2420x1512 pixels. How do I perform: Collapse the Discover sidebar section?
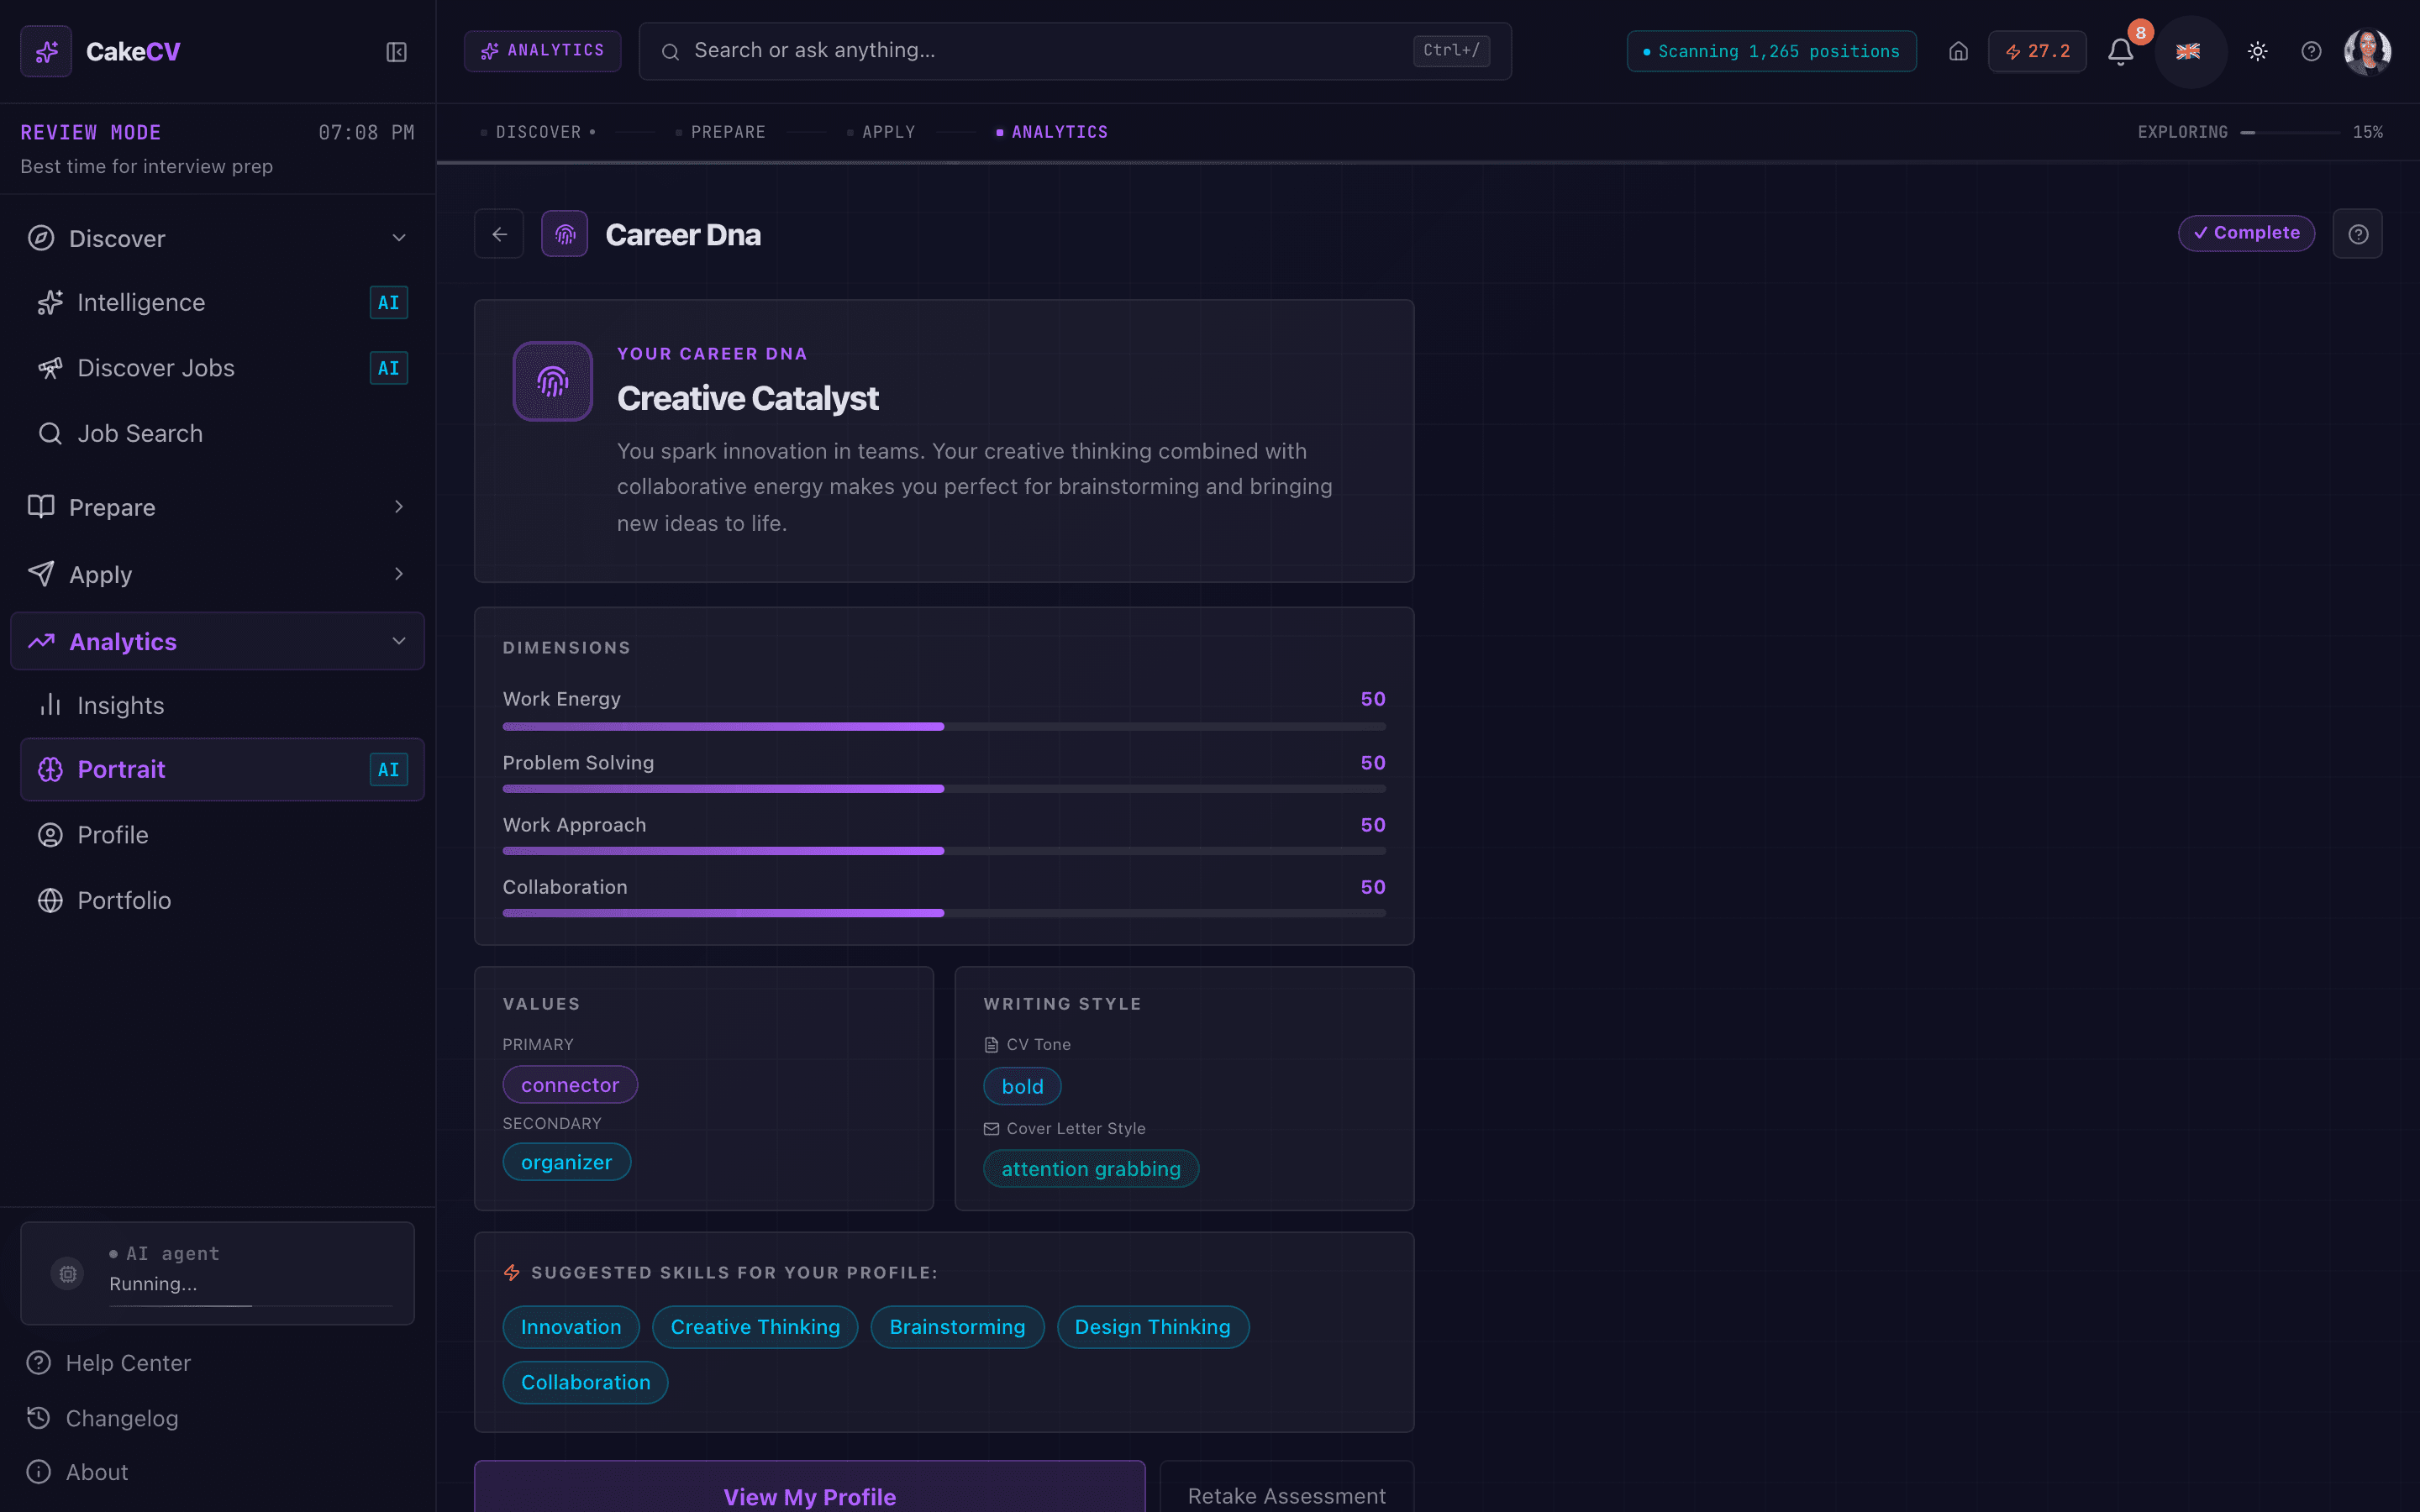(x=217, y=238)
